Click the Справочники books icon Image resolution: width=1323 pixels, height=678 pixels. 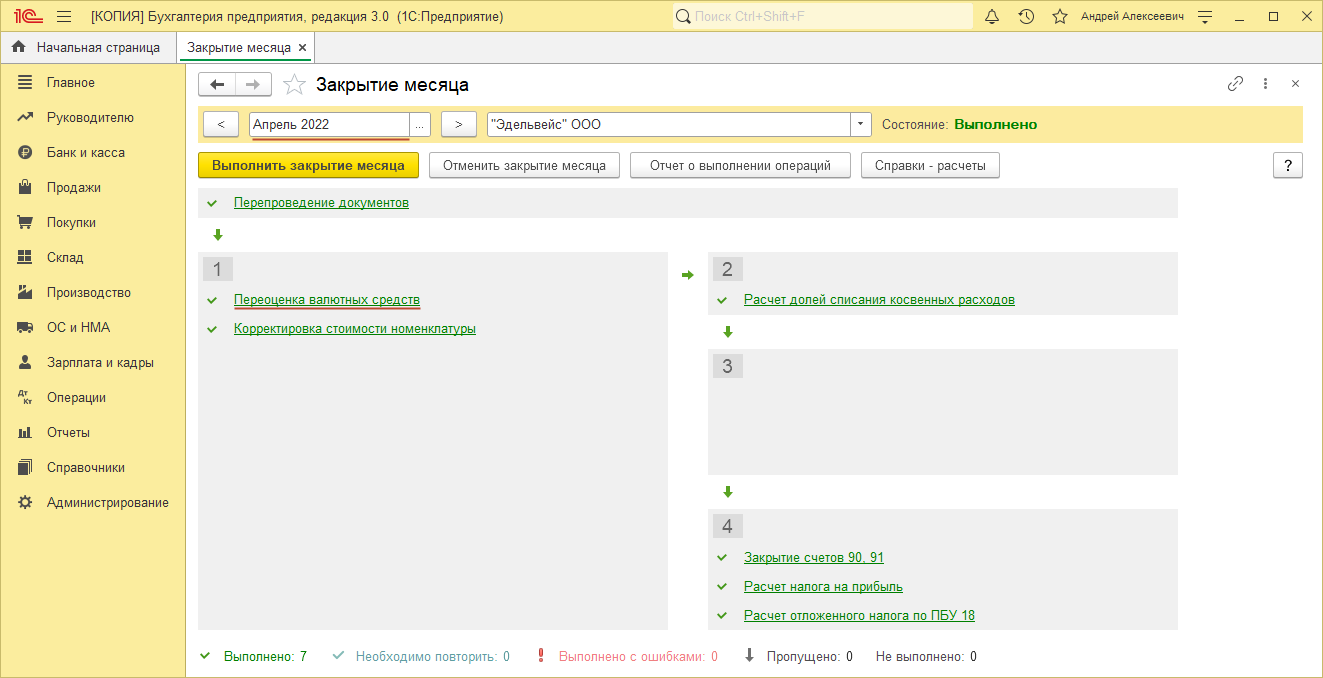pos(26,467)
